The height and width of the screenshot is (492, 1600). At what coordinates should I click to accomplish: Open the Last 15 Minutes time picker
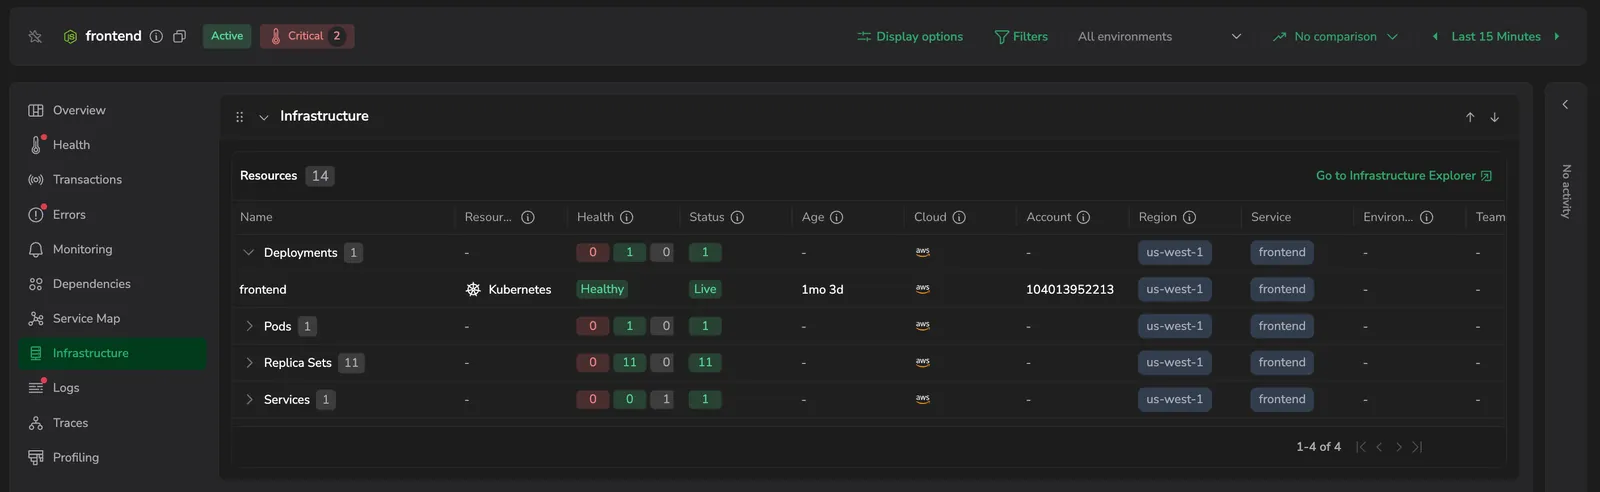(x=1496, y=36)
